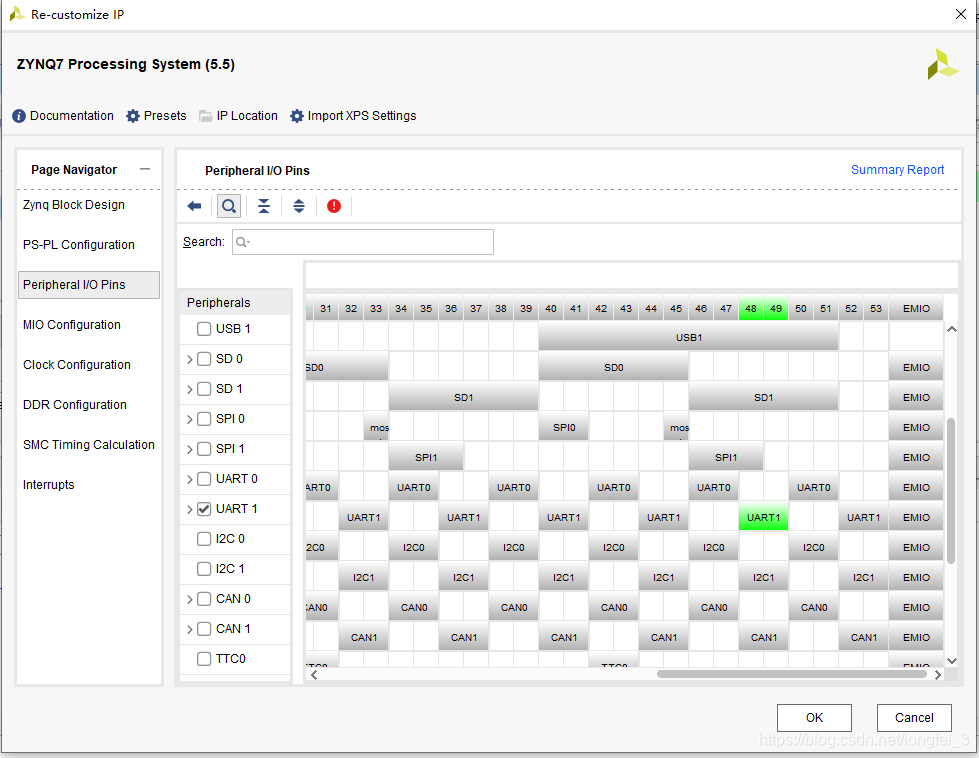Enable the TTC0 checkbox
This screenshot has height=758, width=979.
(x=204, y=659)
